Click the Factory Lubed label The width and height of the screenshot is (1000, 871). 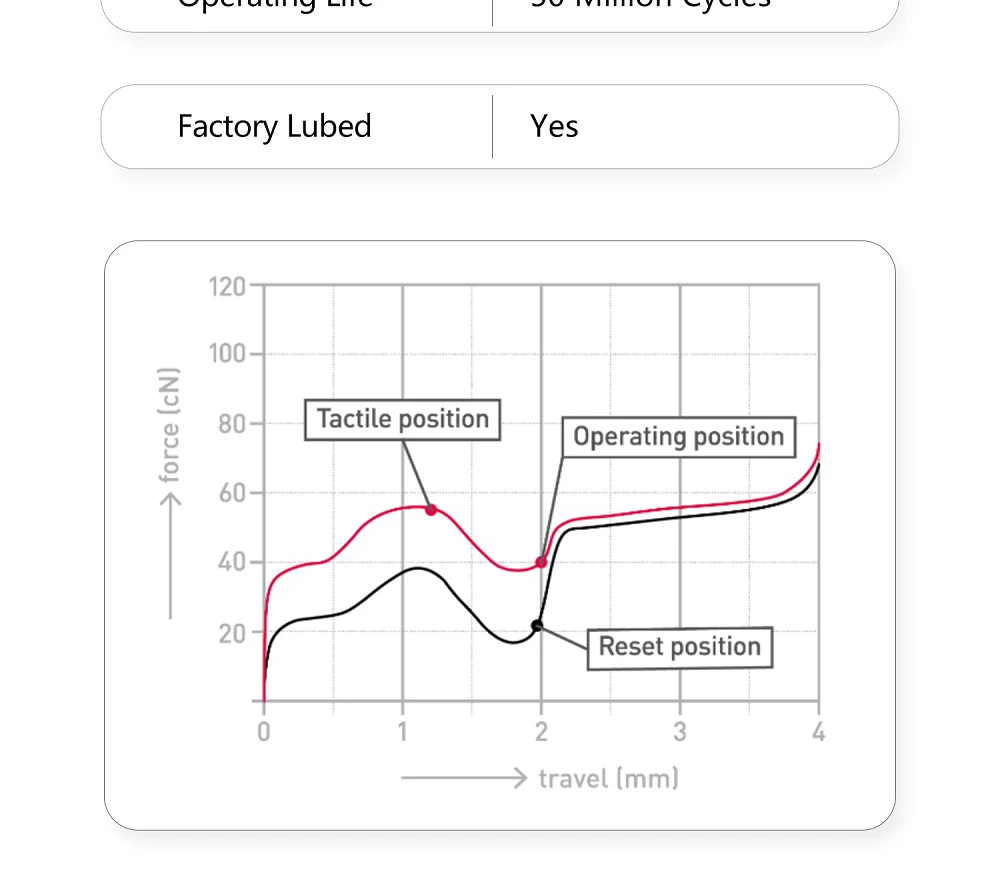pos(274,127)
